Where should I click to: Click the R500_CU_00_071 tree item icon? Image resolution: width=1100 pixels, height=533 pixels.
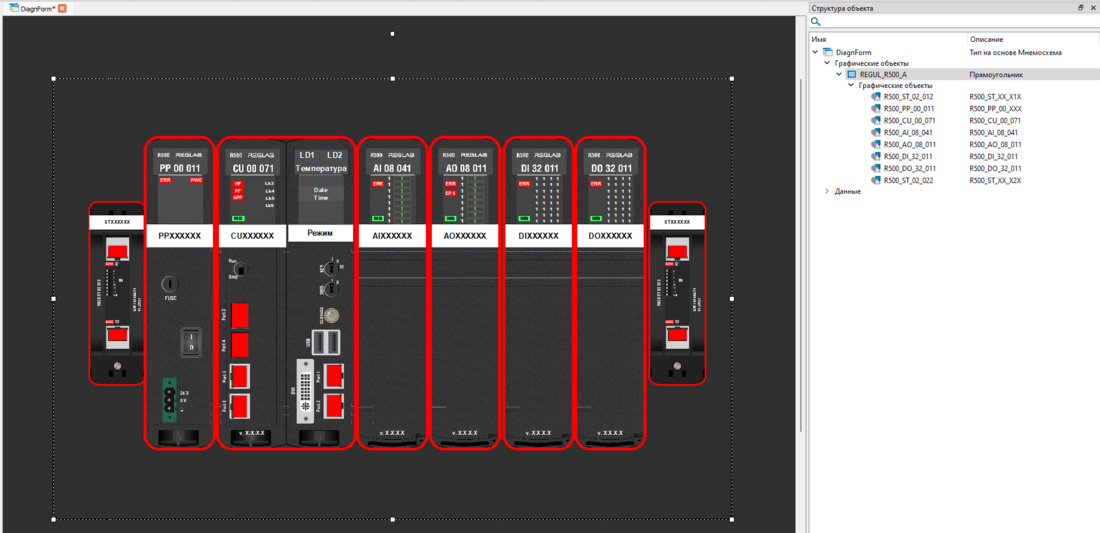[876, 121]
